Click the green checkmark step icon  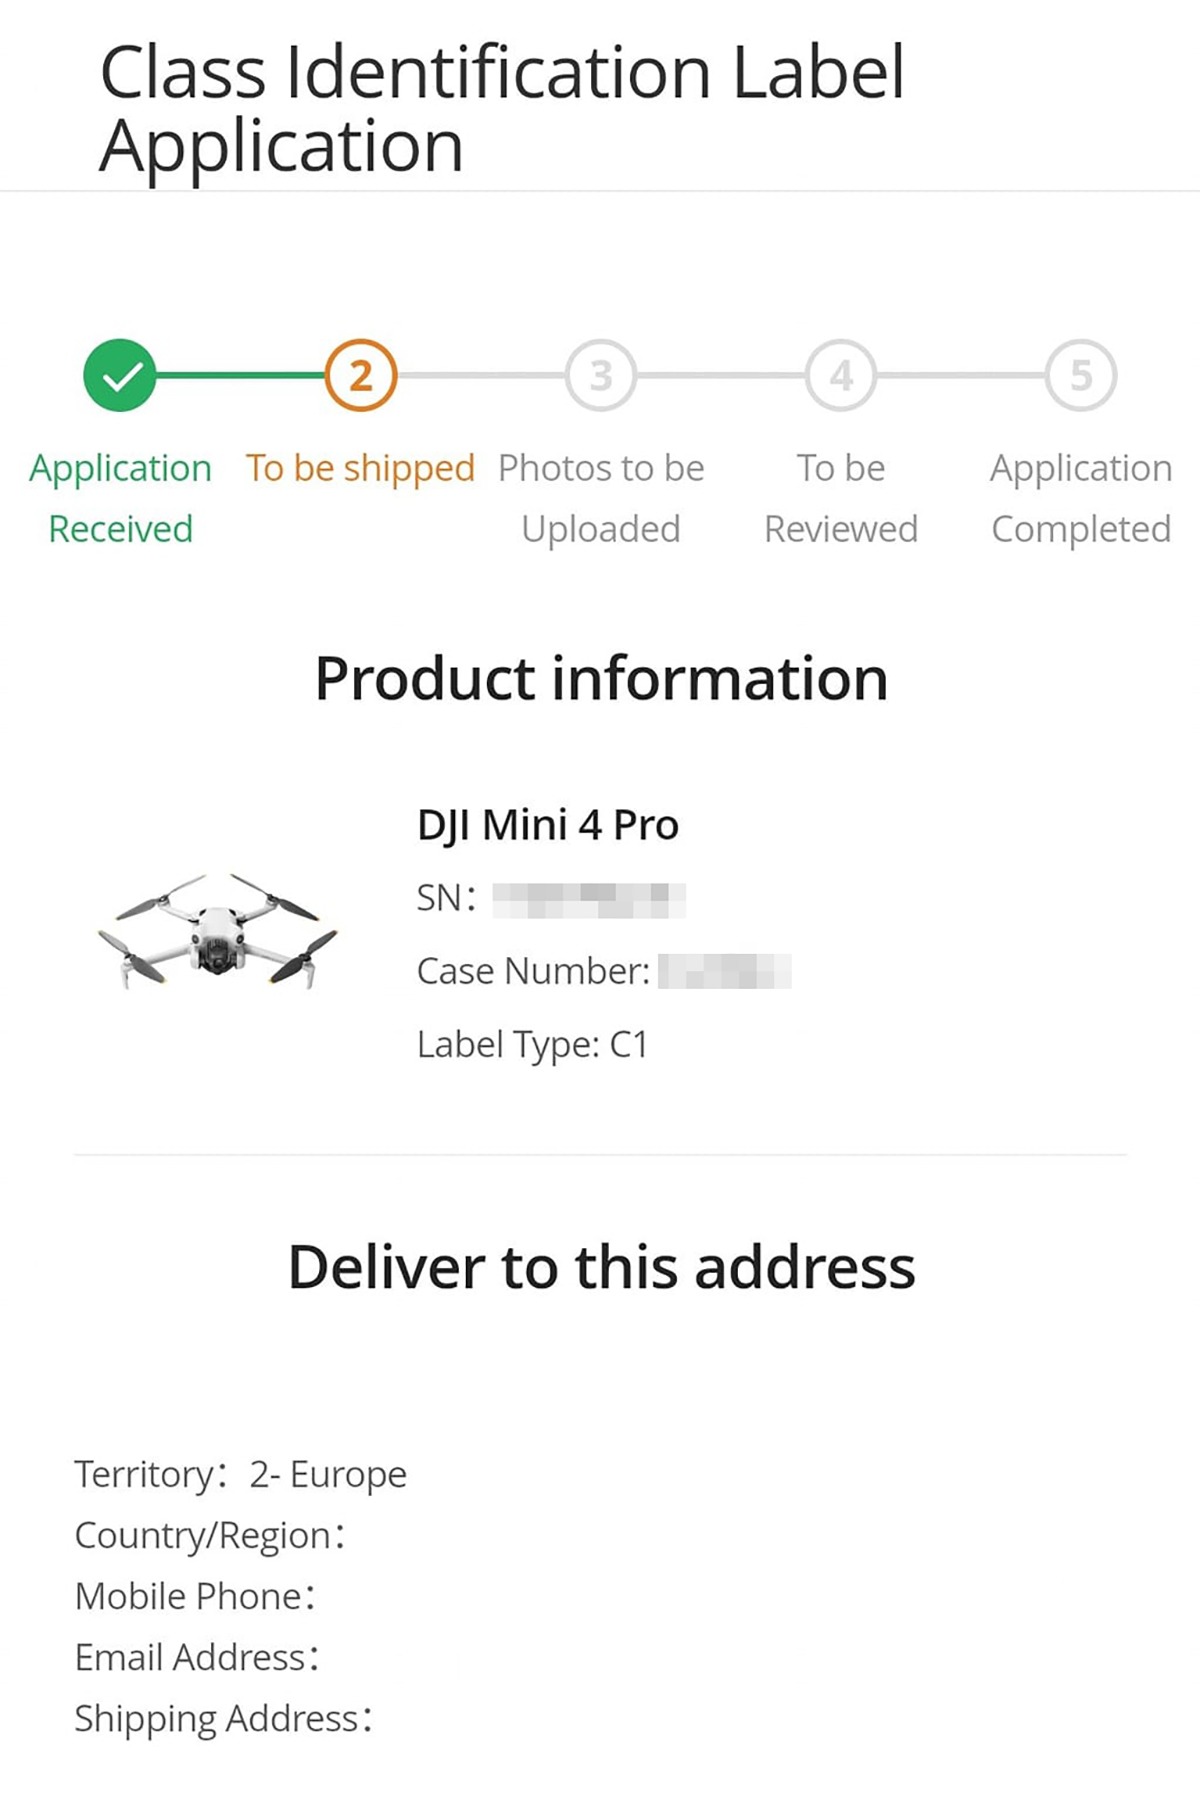120,375
